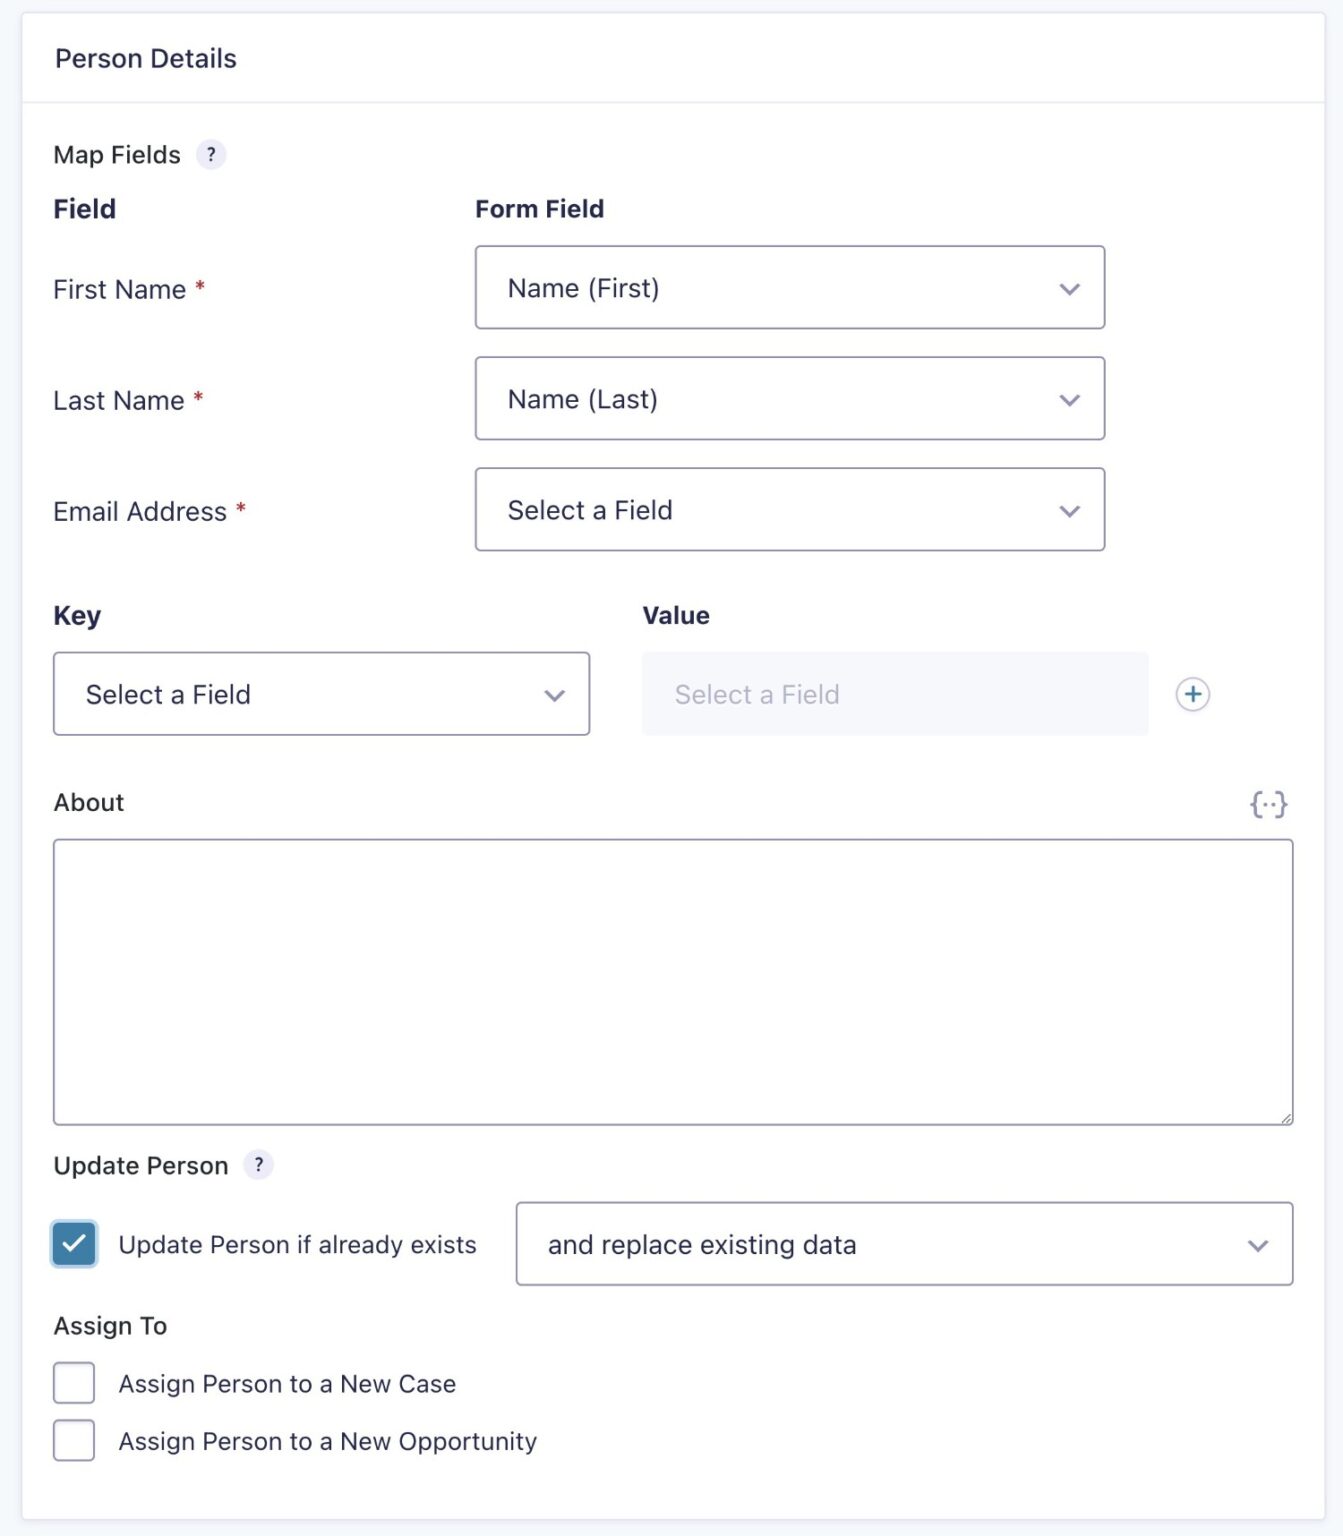The image size is (1343, 1536).
Task: Select a field for Email Address
Action: (x=790, y=510)
